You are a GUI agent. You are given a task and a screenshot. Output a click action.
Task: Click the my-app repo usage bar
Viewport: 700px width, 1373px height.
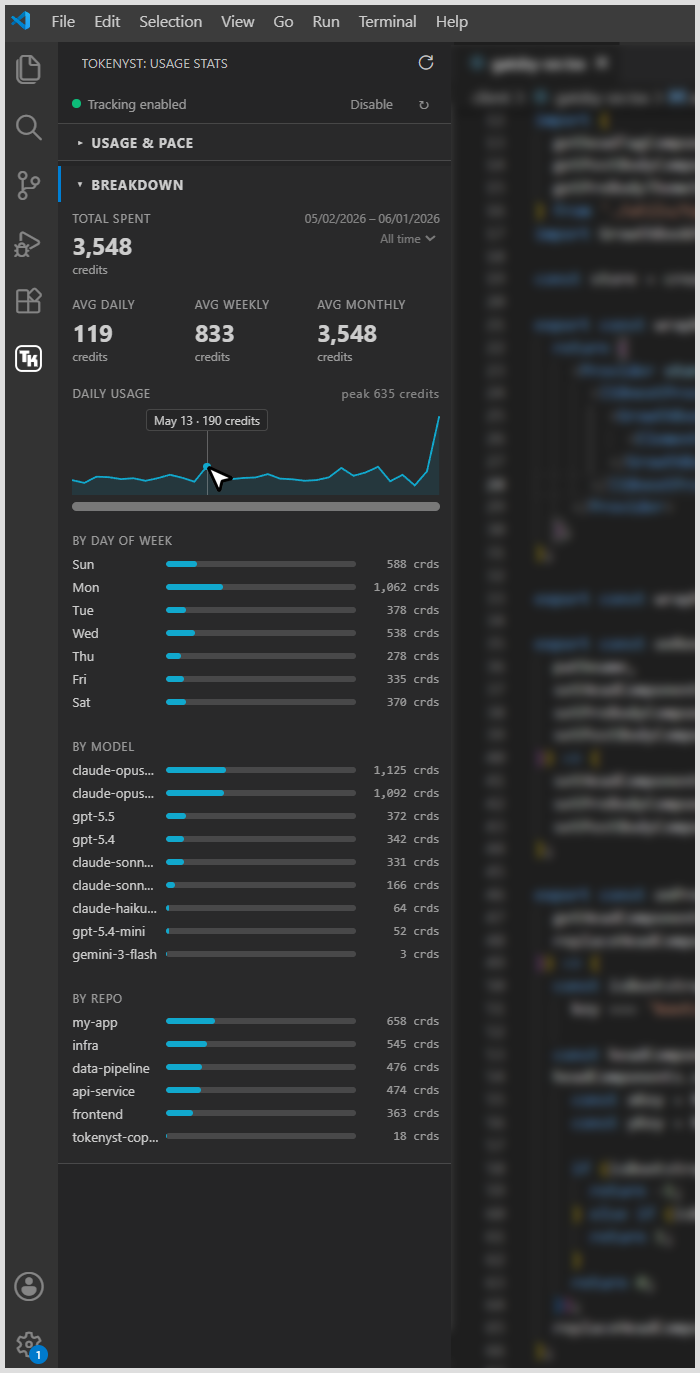point(261,1022)
